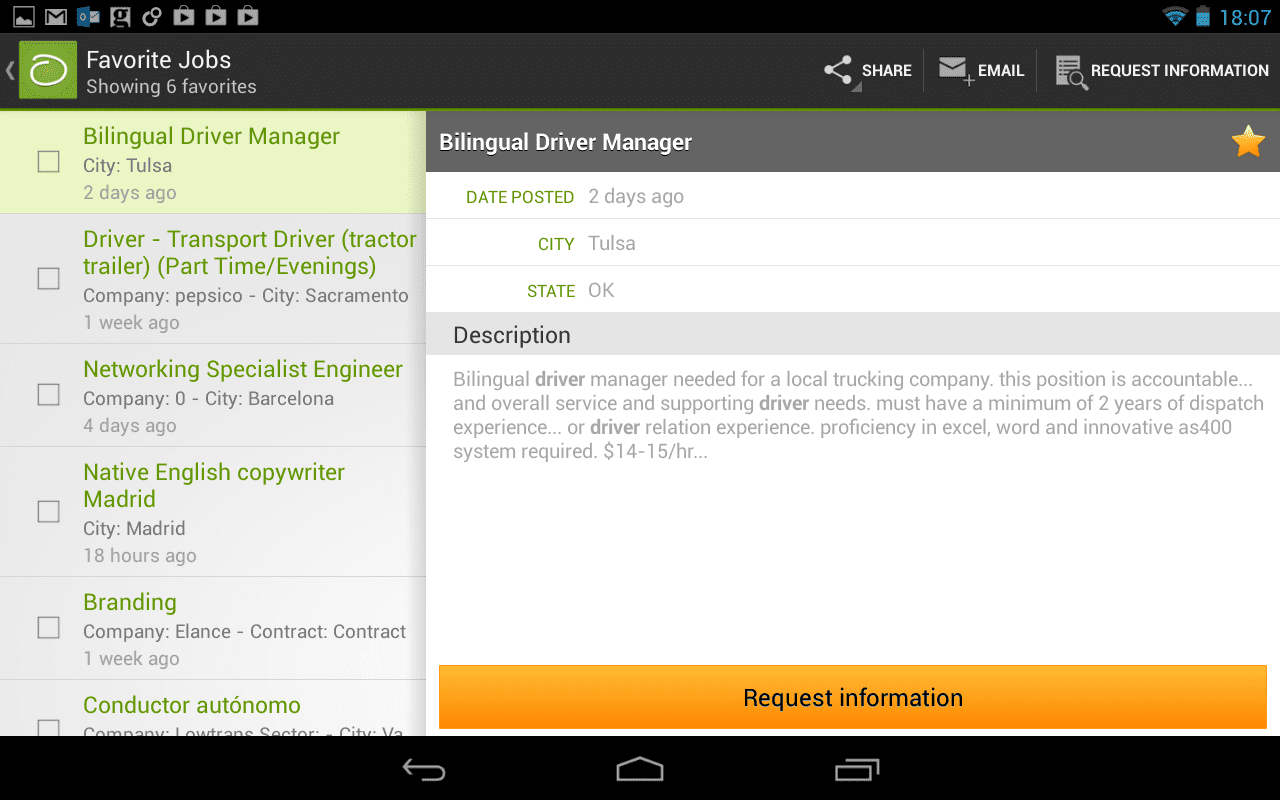Unfavorite the job using the star toggle
The image size is (1280, 800).
[x=1248, y=141]
